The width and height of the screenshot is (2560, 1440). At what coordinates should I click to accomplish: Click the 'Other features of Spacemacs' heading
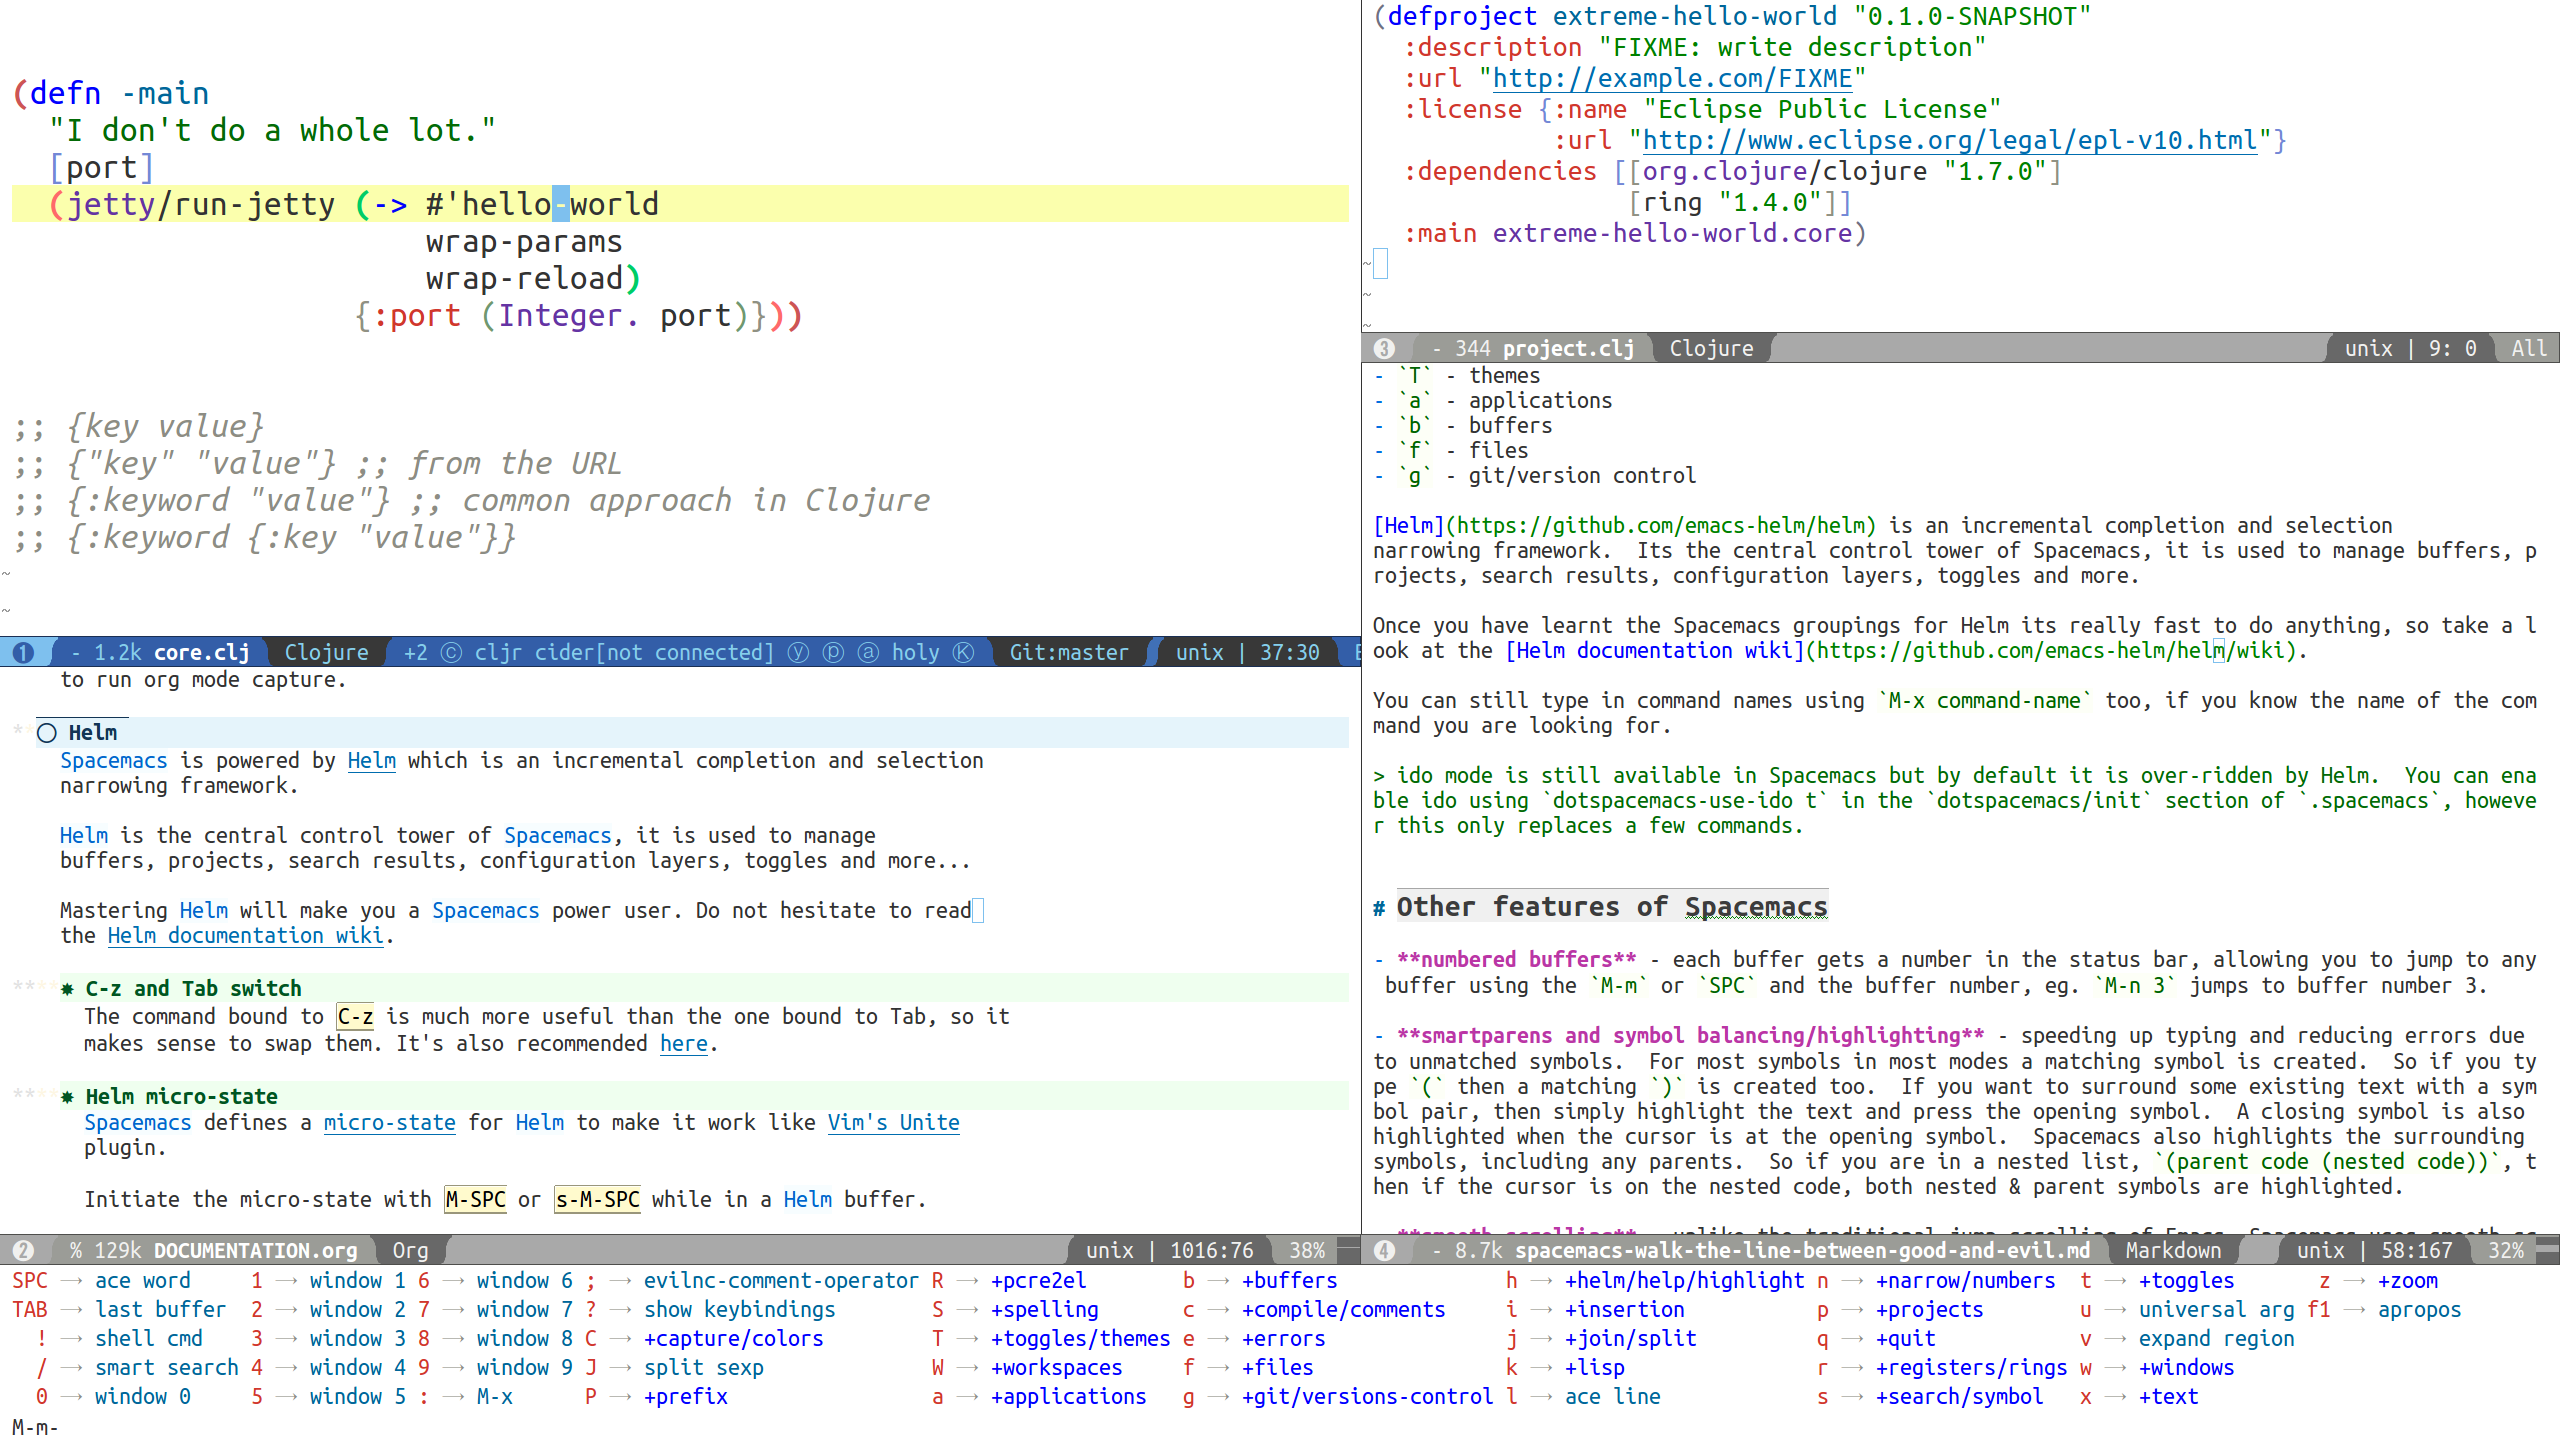[x=1612, y=907]
